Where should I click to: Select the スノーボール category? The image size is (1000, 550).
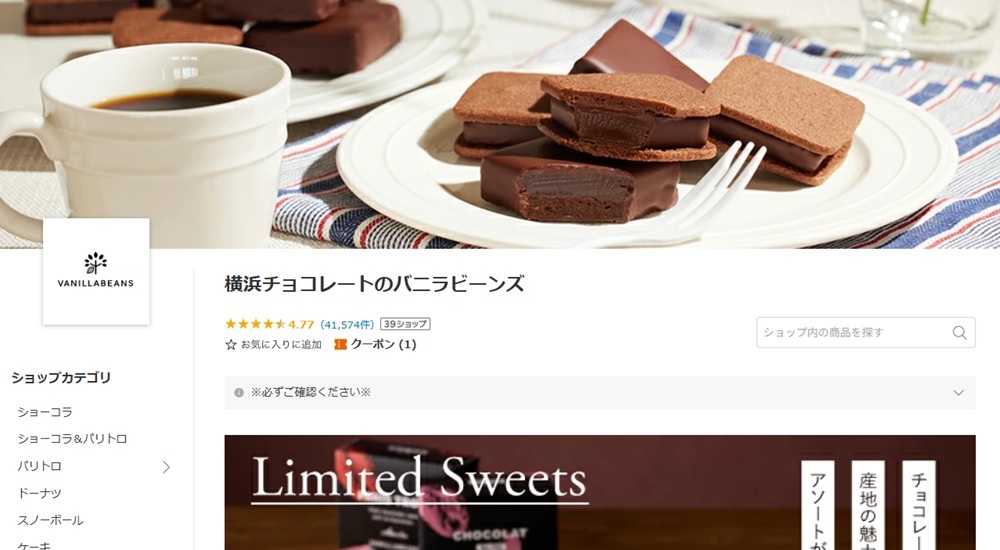(50, 520)
